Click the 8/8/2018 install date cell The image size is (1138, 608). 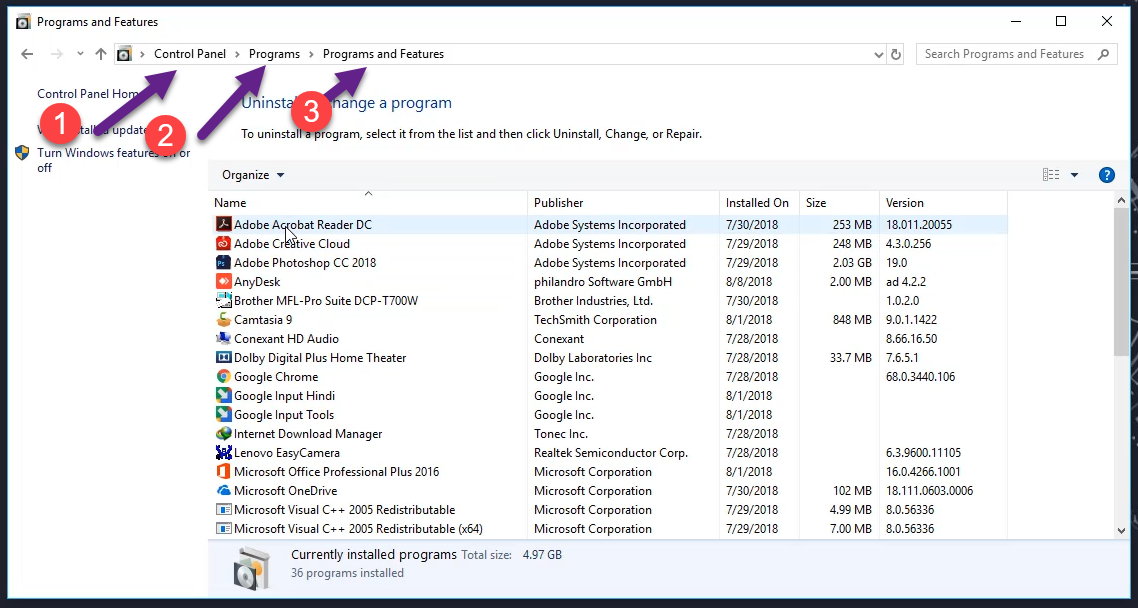pyautogui.click(x=749, y=281)
